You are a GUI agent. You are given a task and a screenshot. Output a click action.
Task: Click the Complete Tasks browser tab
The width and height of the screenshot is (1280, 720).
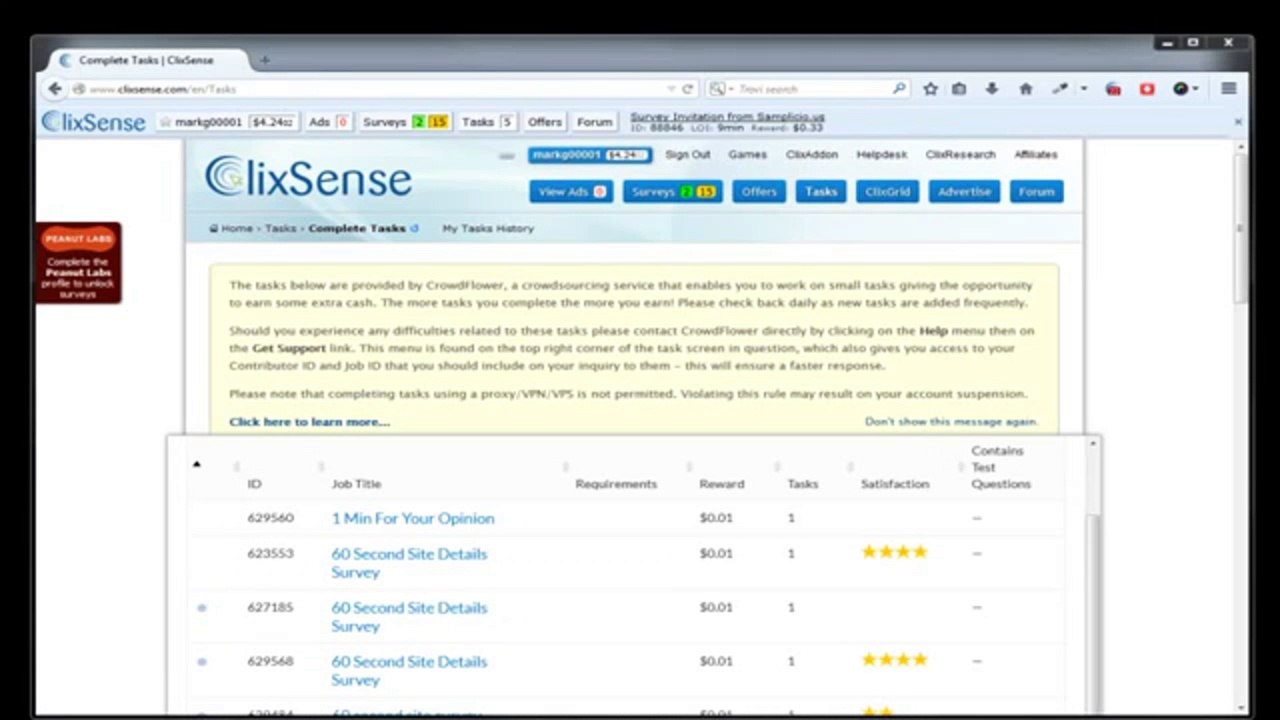(146, 60)
